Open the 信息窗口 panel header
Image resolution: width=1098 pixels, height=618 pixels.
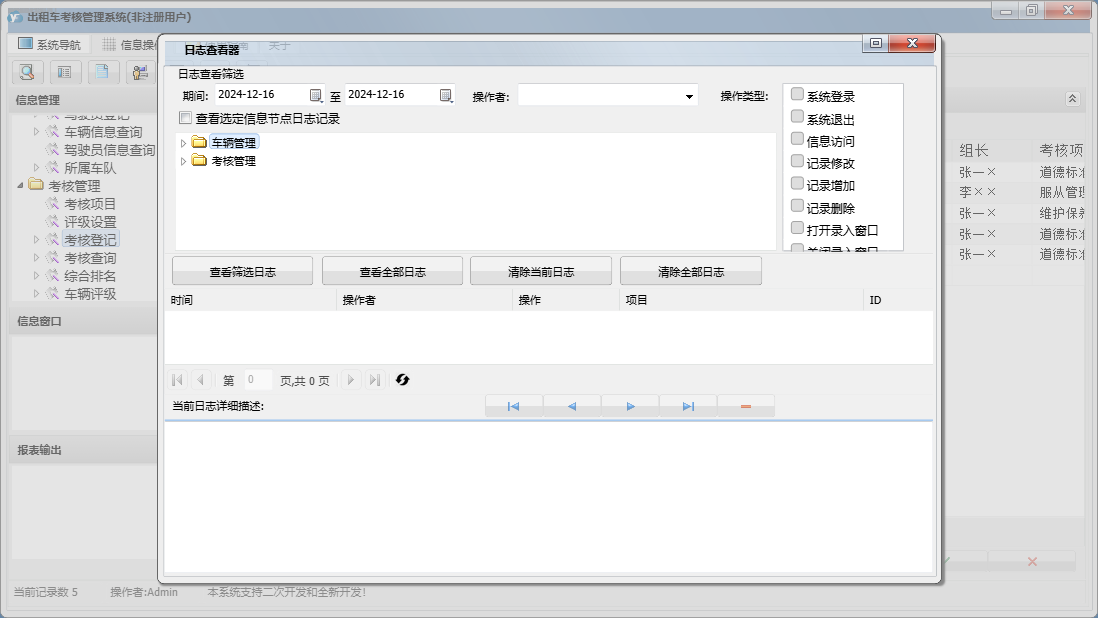83,321
